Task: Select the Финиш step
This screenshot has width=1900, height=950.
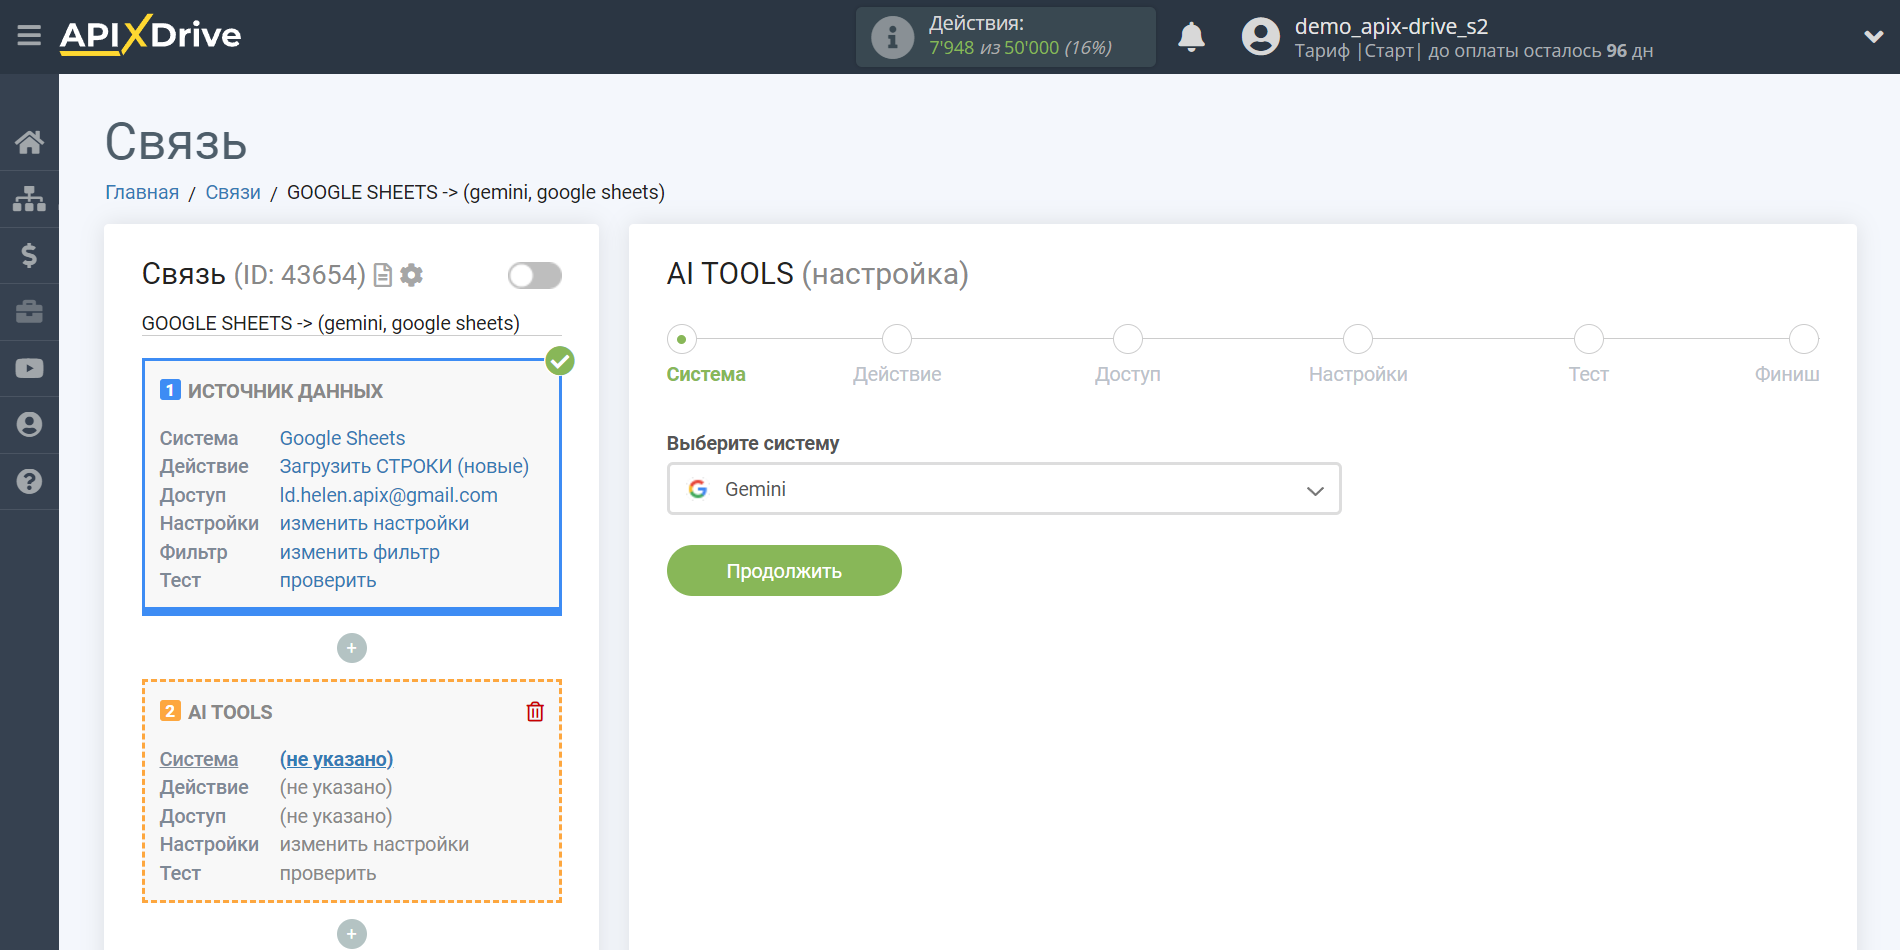Action: point(1804,339)
